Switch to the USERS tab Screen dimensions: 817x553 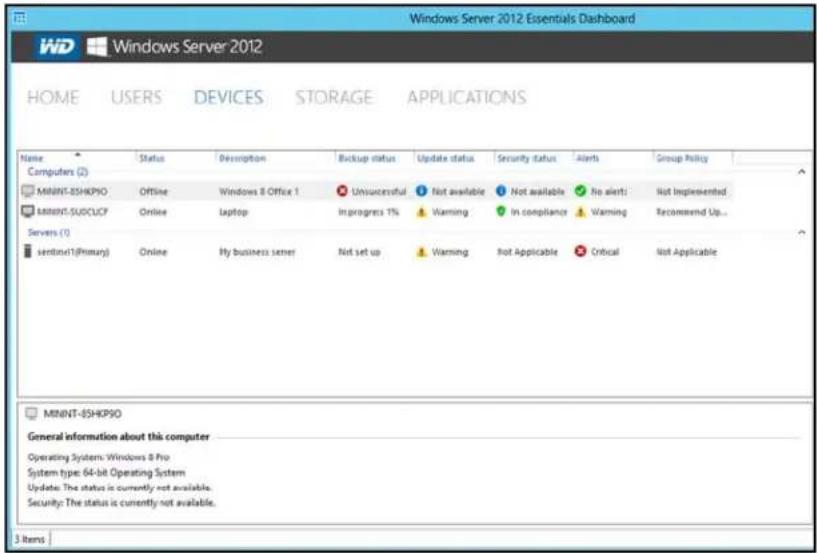pos(136,97)
